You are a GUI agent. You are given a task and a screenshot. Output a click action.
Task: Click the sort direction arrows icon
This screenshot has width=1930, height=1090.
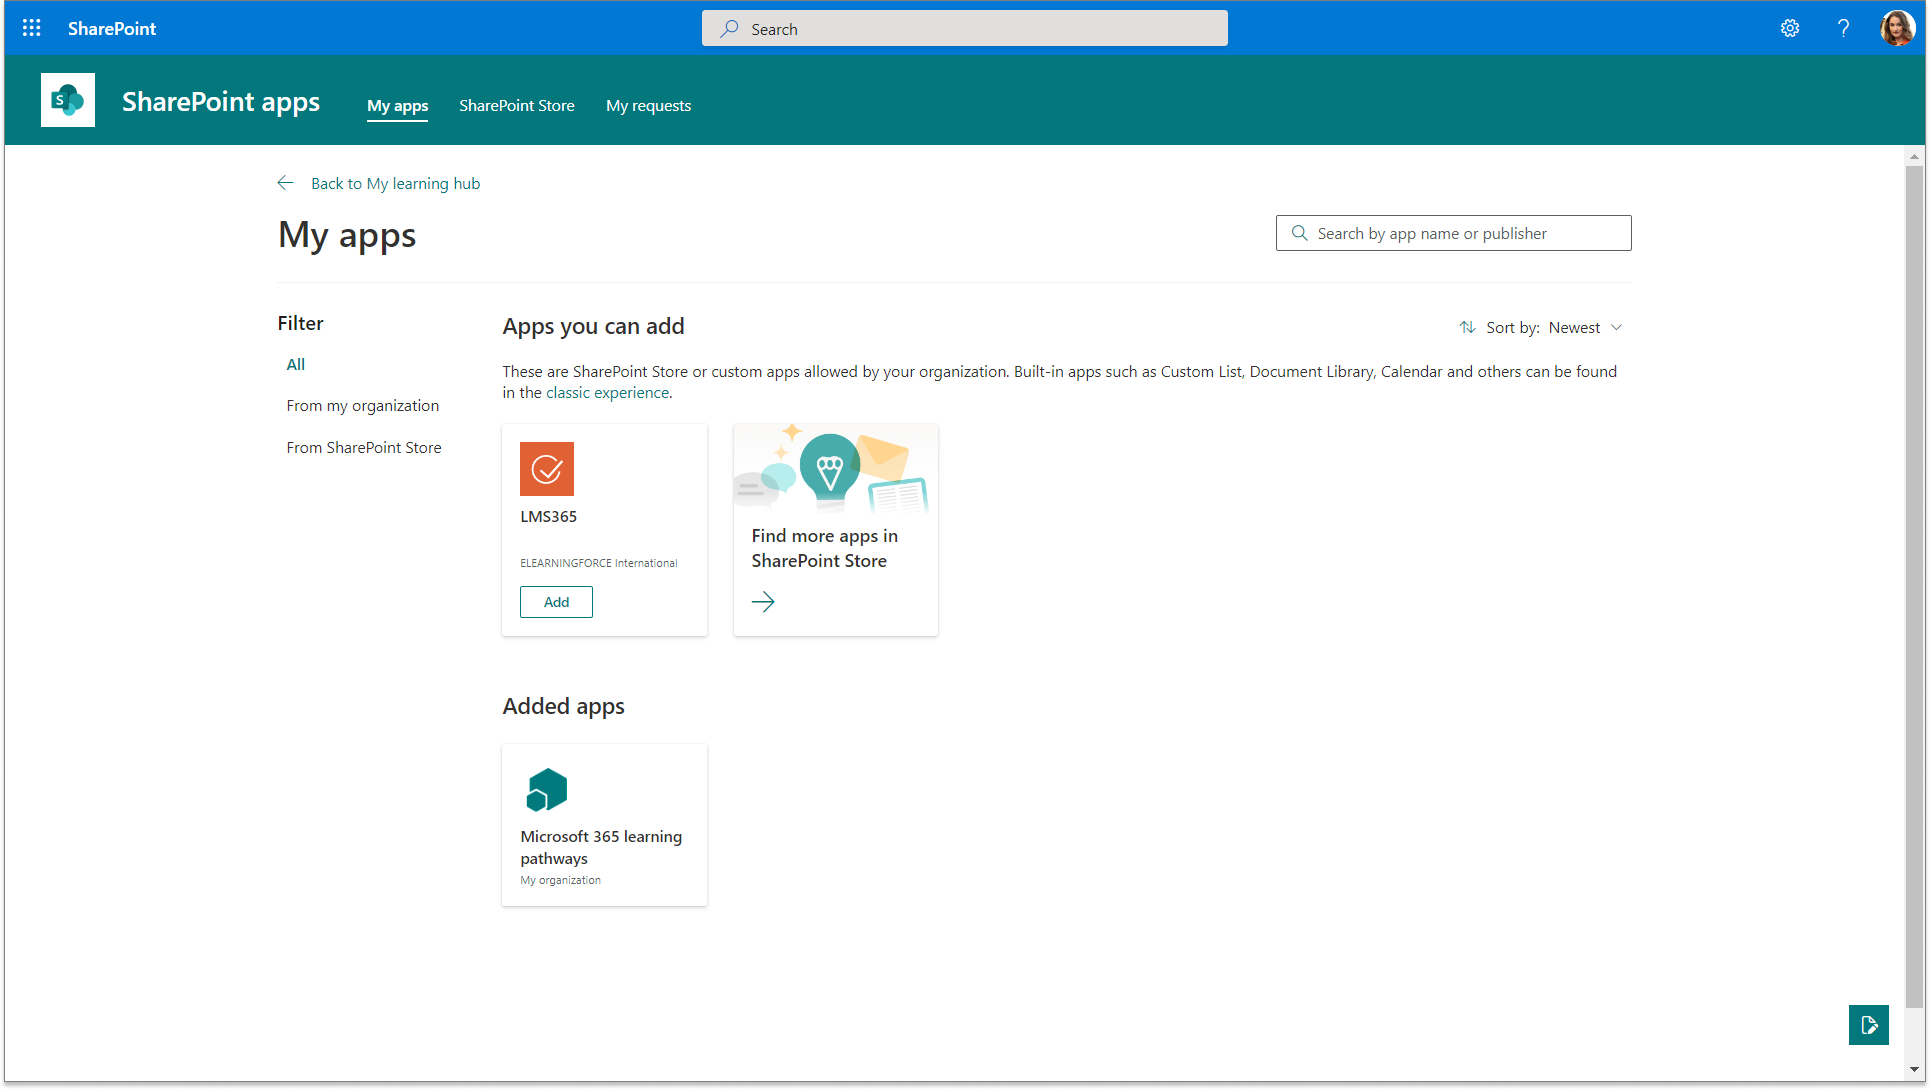(1467, 327)
